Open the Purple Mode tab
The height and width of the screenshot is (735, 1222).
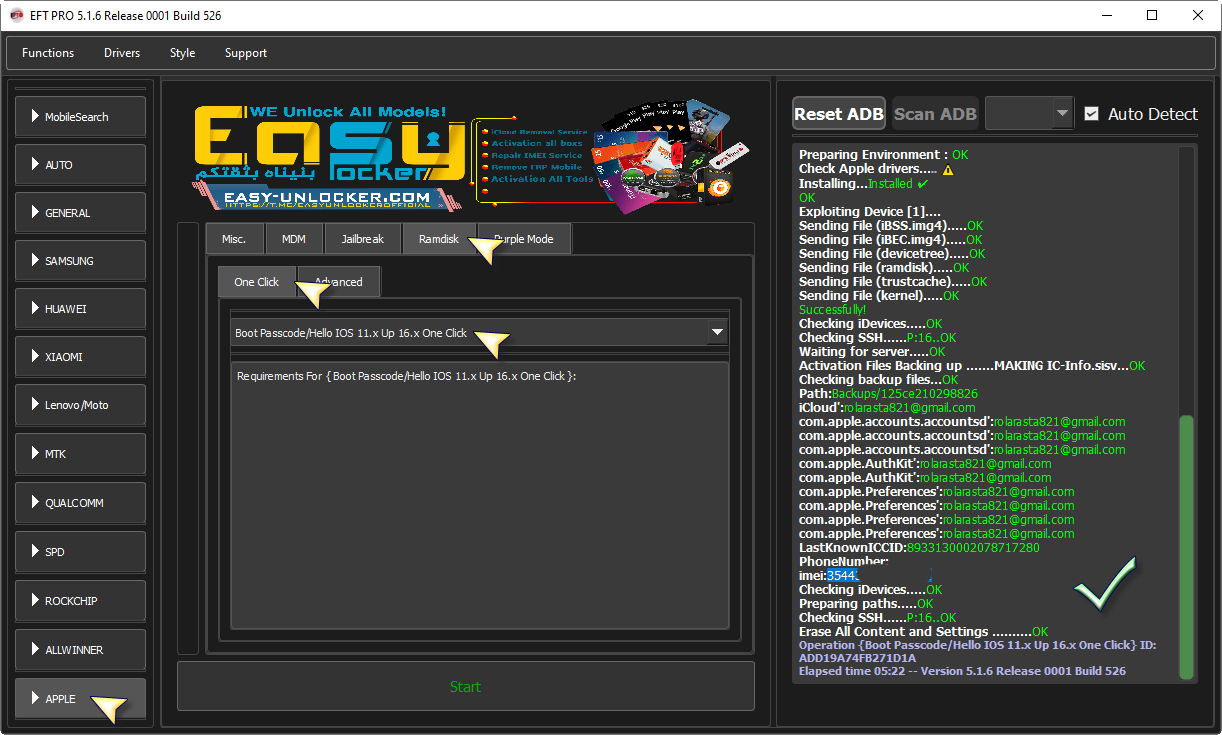tap(524, 239)
